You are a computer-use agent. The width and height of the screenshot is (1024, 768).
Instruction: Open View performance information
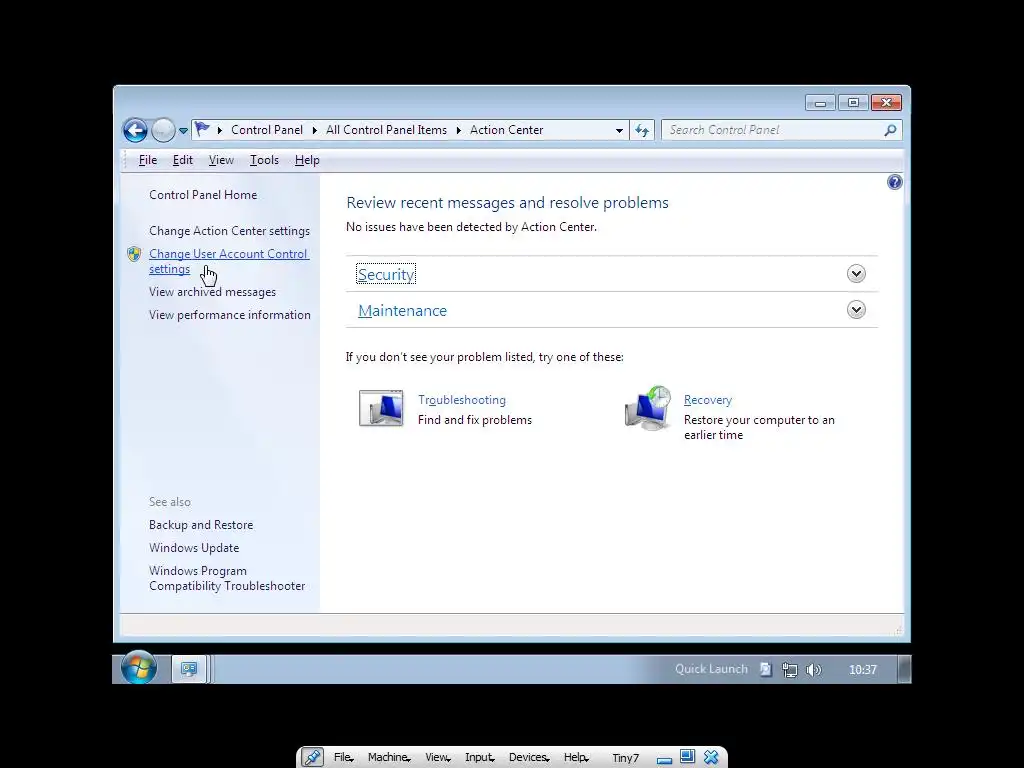click(230, 315)
